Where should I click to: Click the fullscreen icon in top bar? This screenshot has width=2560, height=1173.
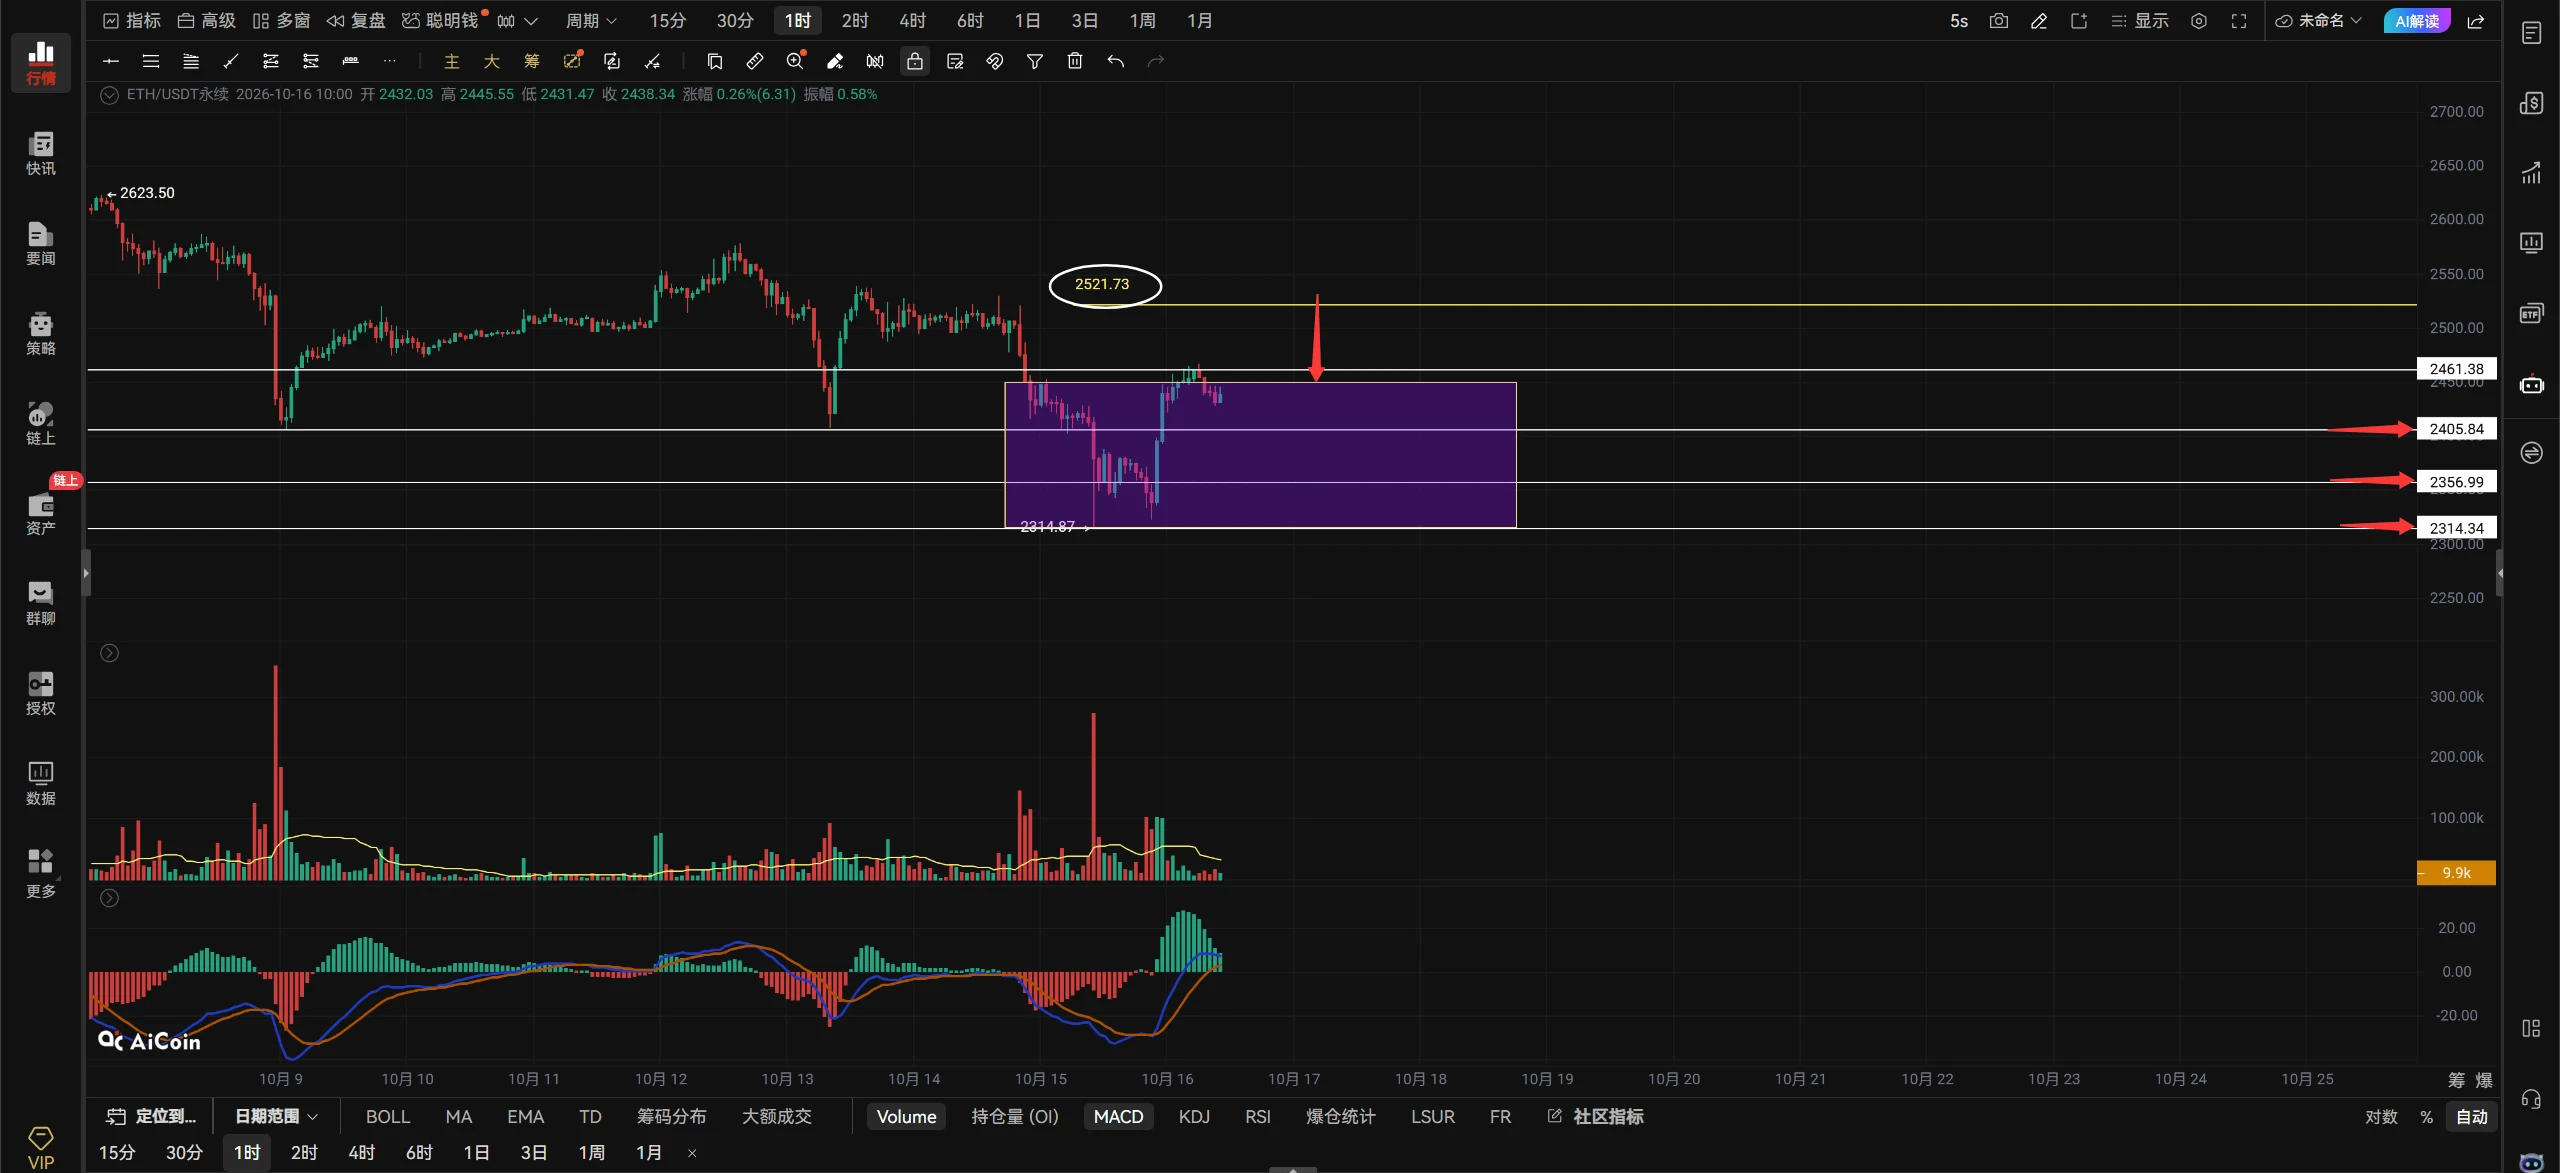2239,21
